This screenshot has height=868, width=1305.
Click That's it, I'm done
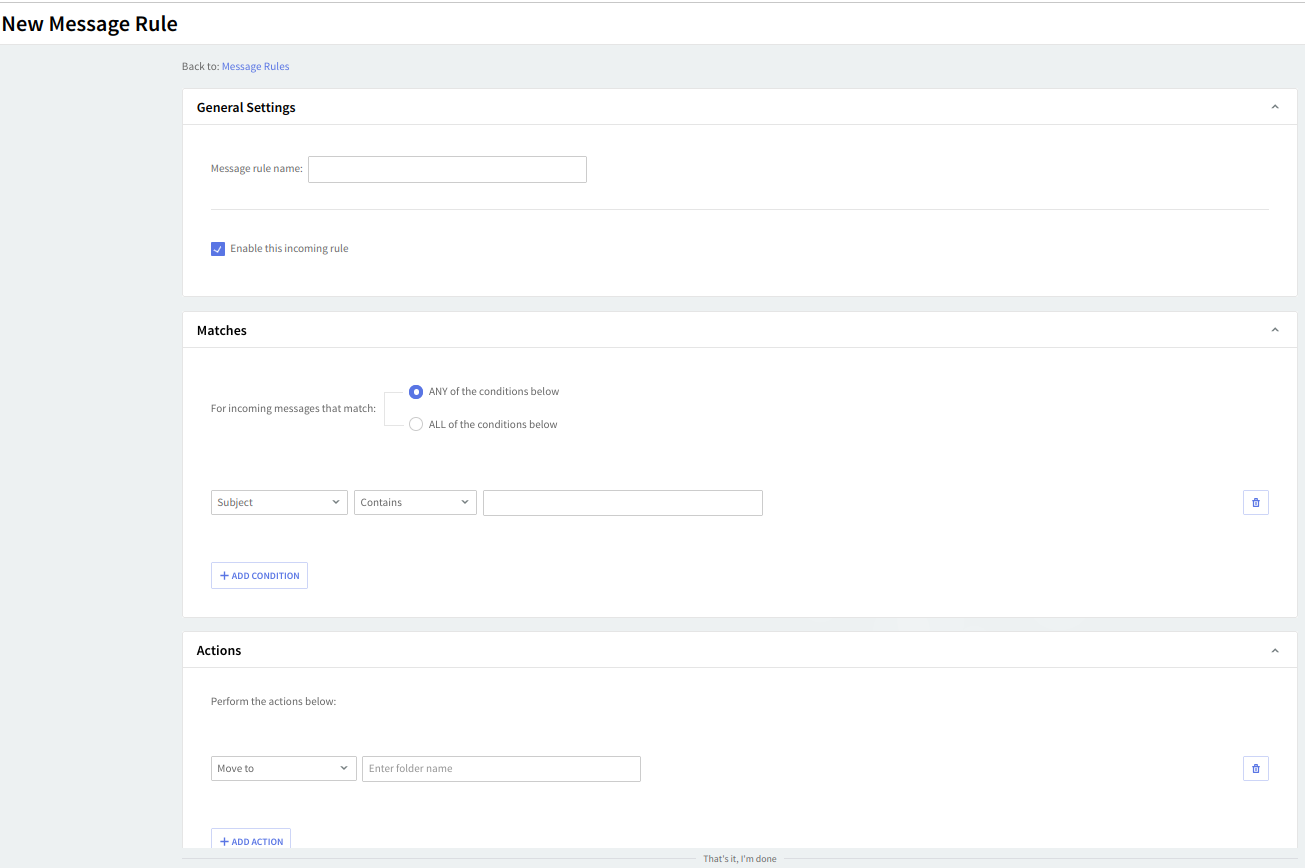coord(739,859)
